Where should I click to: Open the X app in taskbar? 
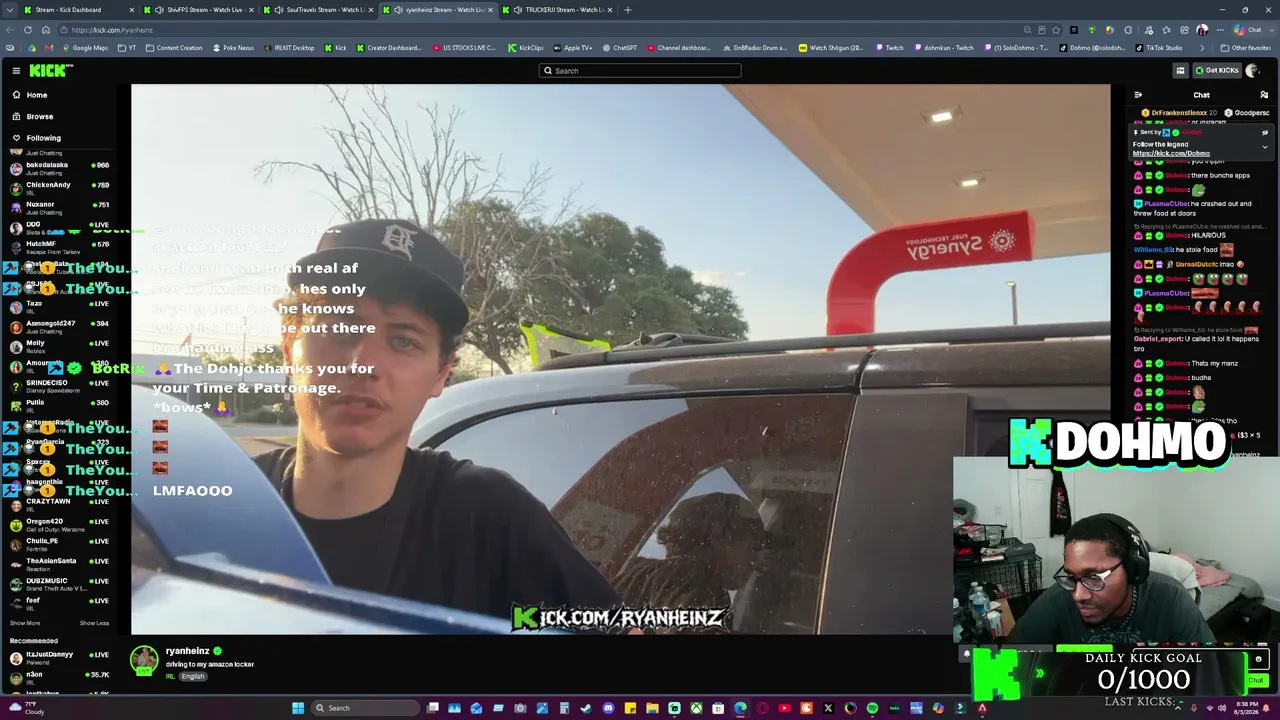[x=828, y=708]
